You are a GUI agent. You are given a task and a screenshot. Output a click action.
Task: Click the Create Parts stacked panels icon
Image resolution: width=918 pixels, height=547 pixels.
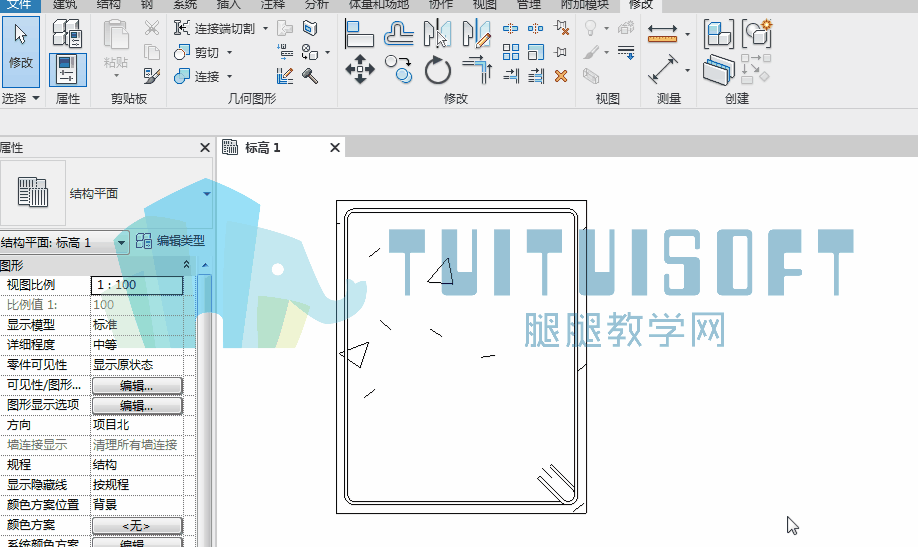coord(718,70)
